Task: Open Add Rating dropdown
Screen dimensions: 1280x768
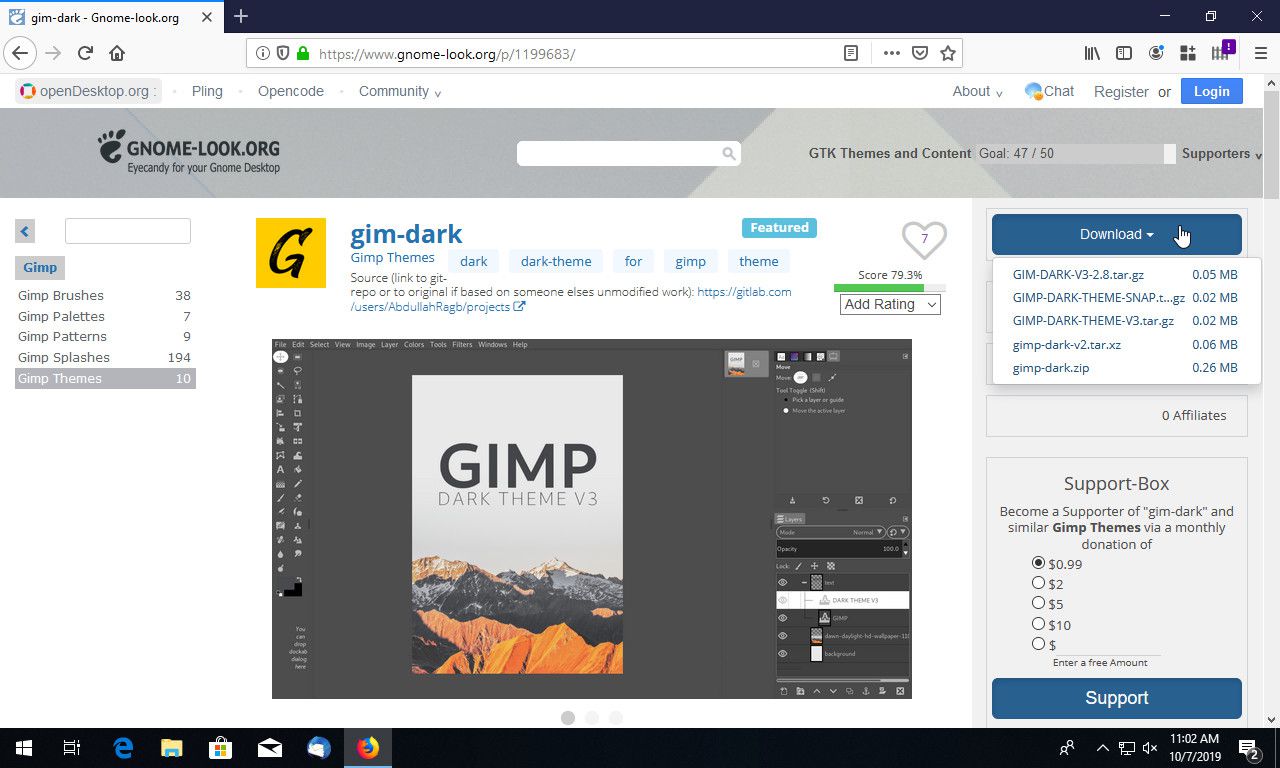Action: (x=890, y=304)
